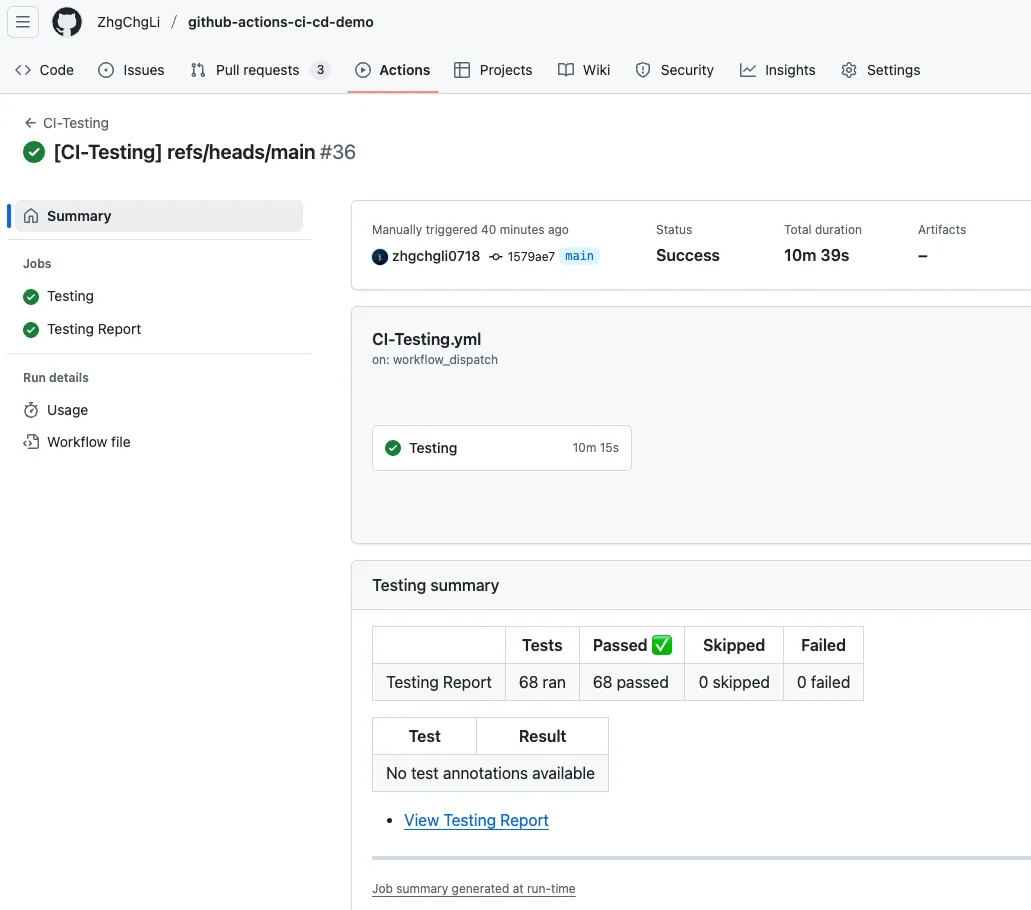Image resolution: width=1031 pixels, height=910 pixels.
Task: Click the green success check beside run title
Action: pyautogui.click(x=34, y=152)
